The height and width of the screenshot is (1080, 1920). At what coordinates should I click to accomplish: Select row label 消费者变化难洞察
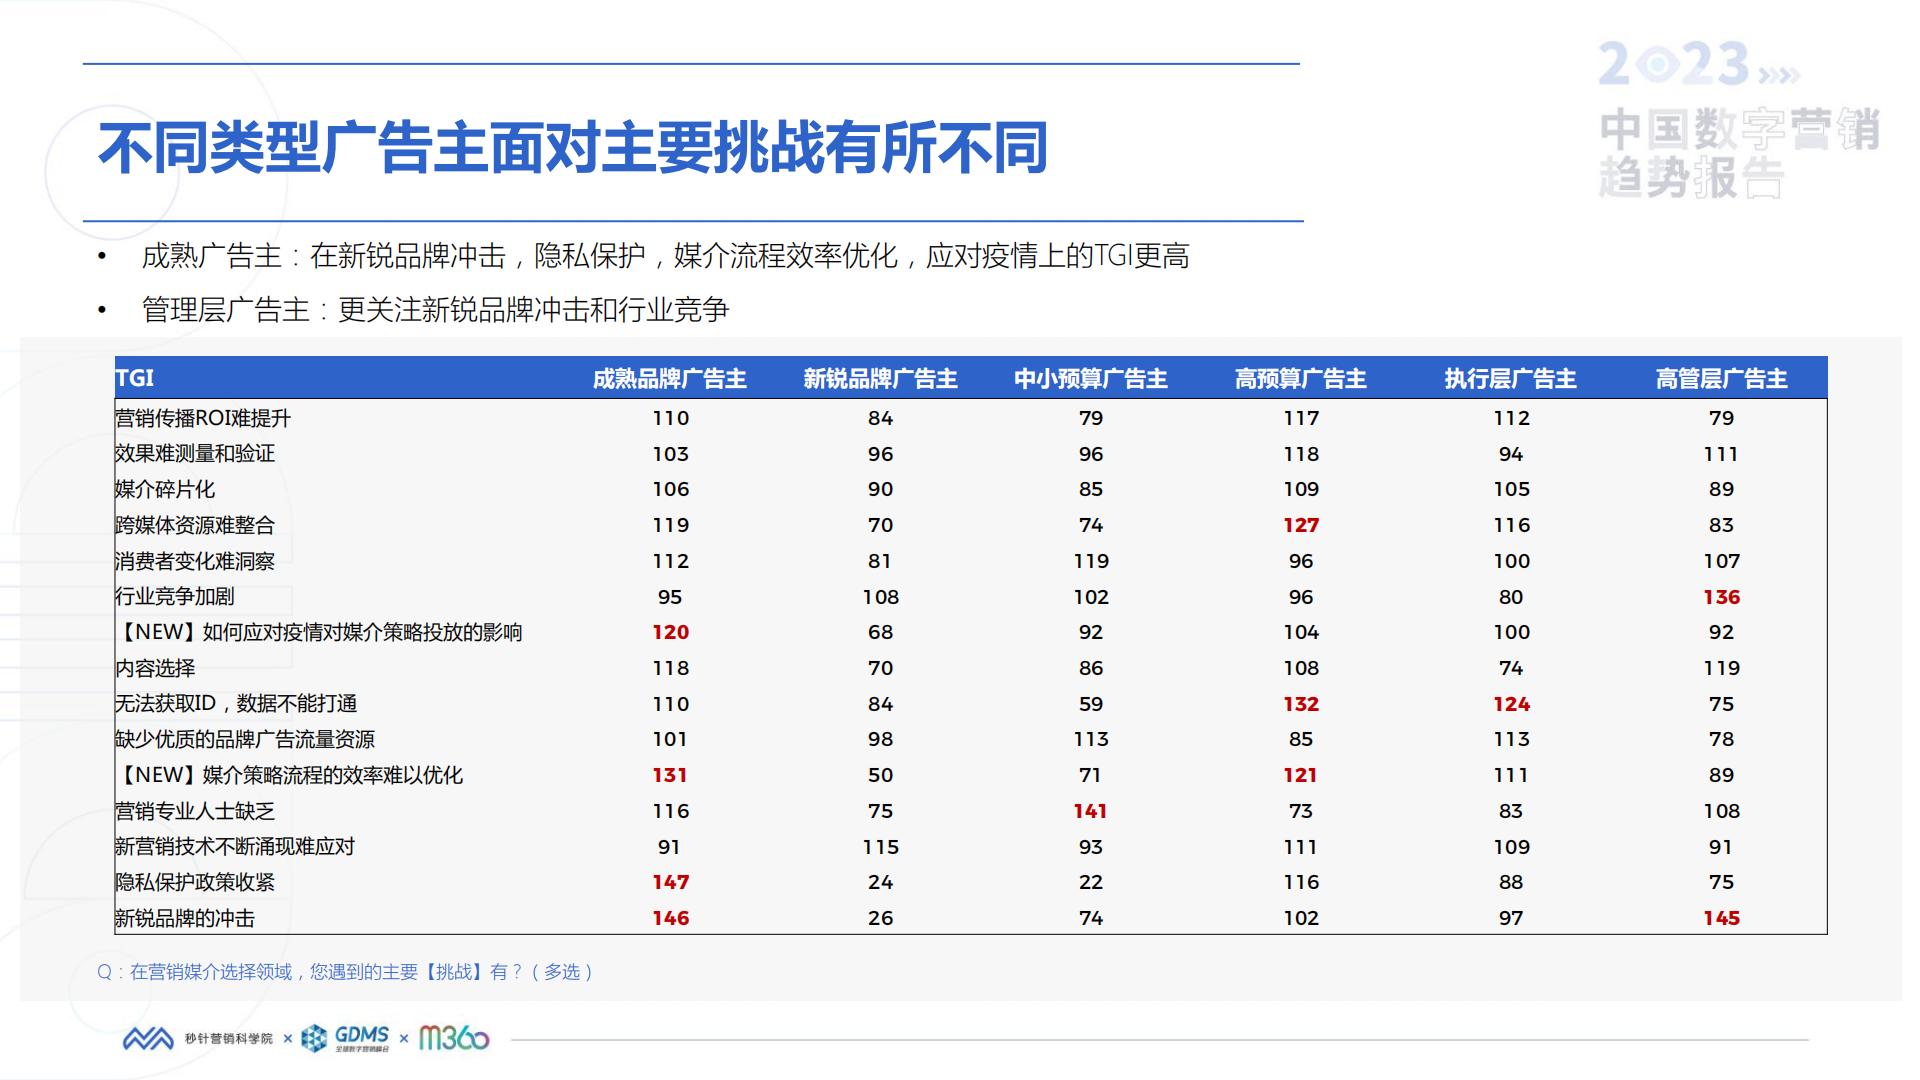pyautogui.click(x=195, y=561)
